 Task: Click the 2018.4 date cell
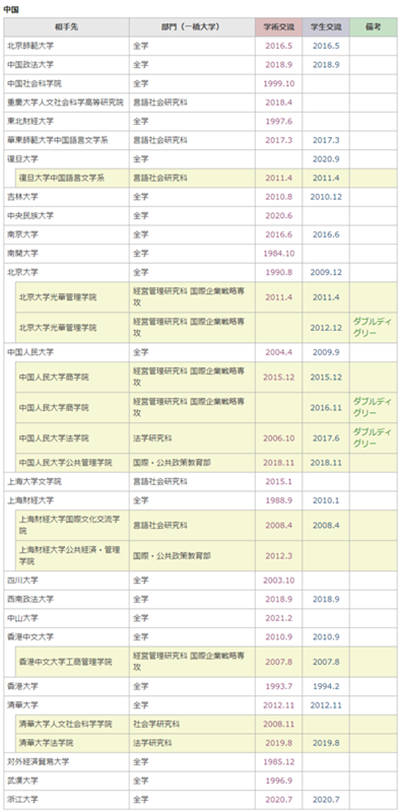(278, 103)
